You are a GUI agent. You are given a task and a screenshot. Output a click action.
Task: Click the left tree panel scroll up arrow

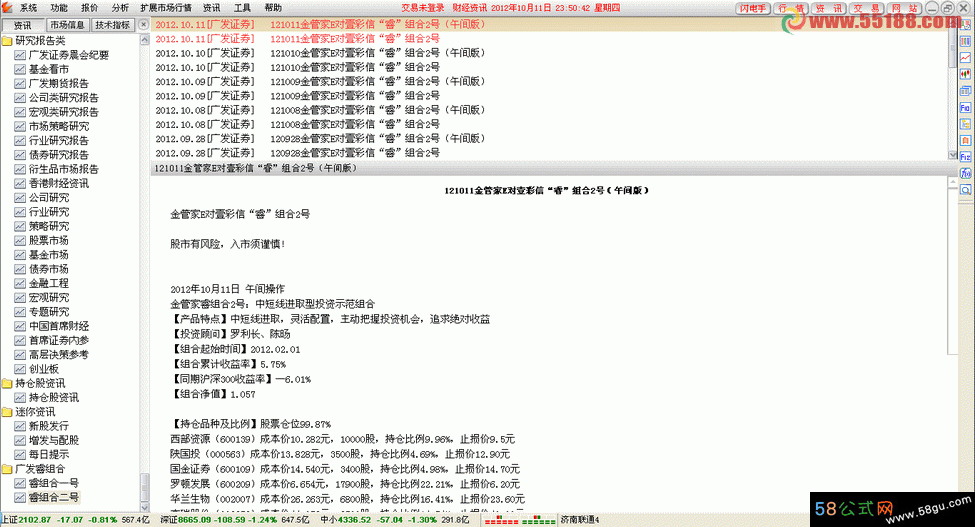point(145,40)
